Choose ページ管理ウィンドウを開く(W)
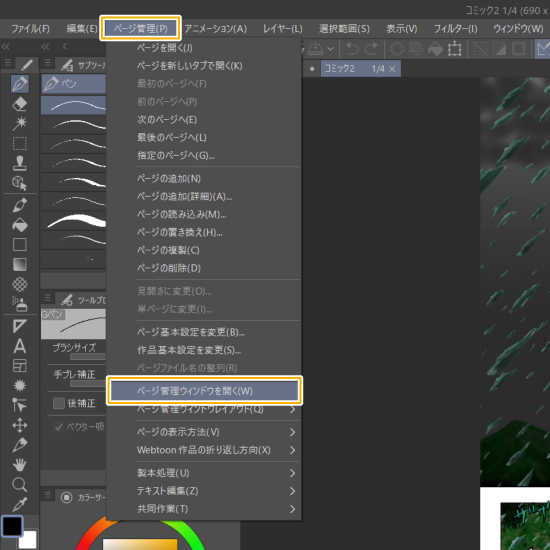The width and height of the screenshot is (550, 550). (204, 391)
